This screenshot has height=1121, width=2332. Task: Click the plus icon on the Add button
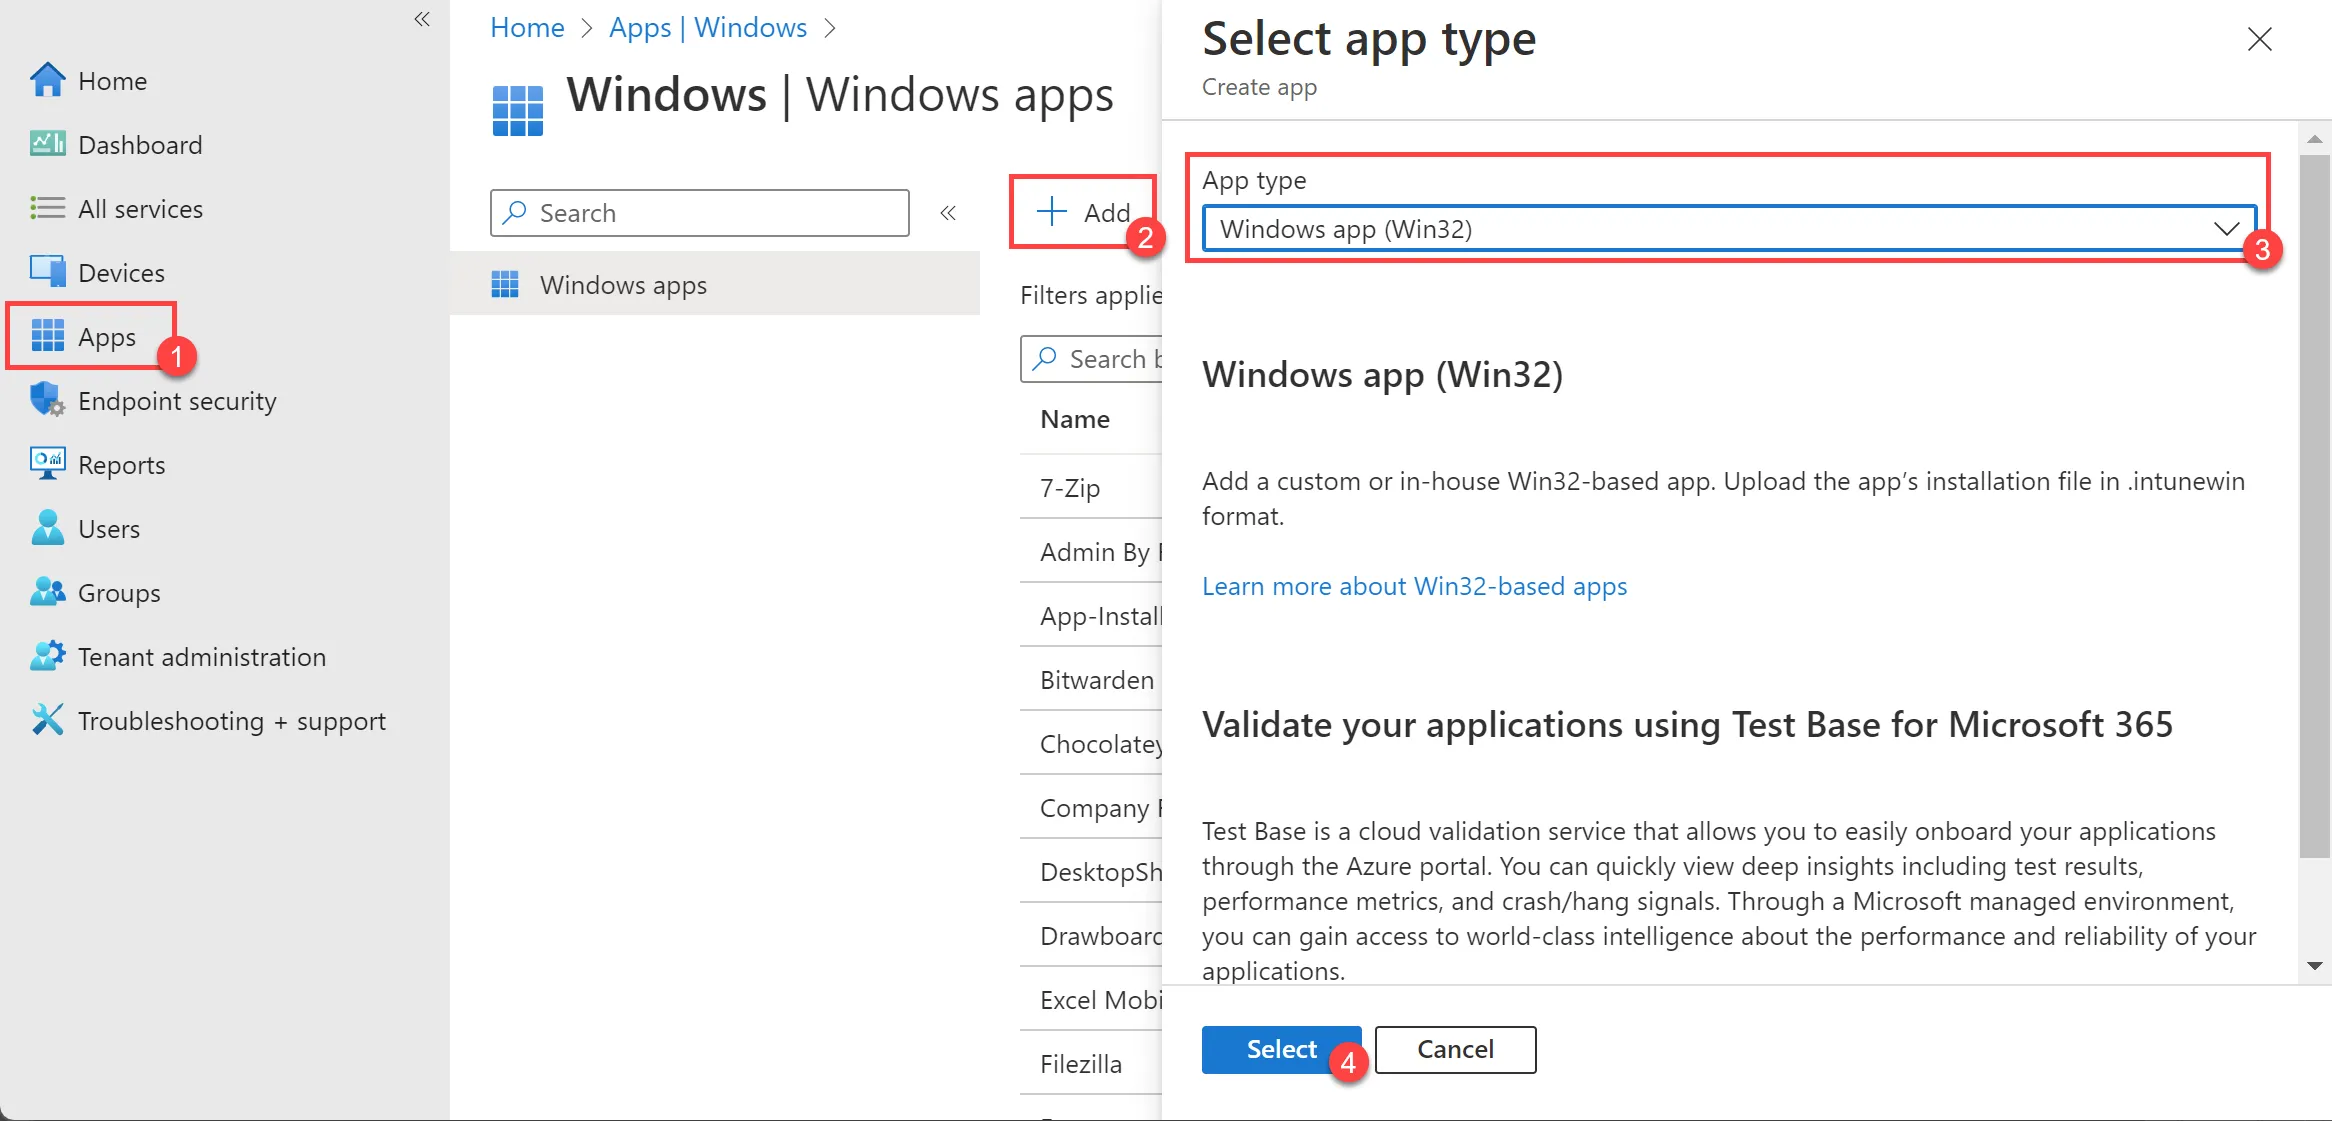1052,212
